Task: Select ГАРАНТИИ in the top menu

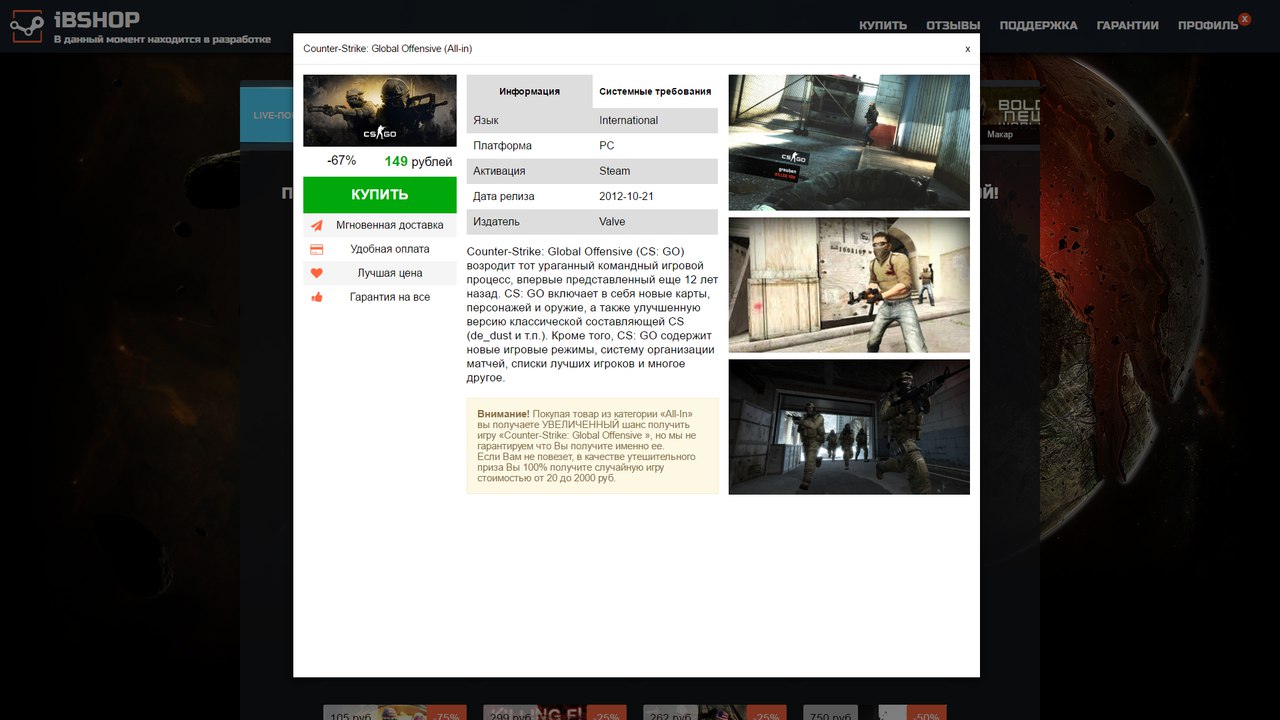Action: 1127,25
